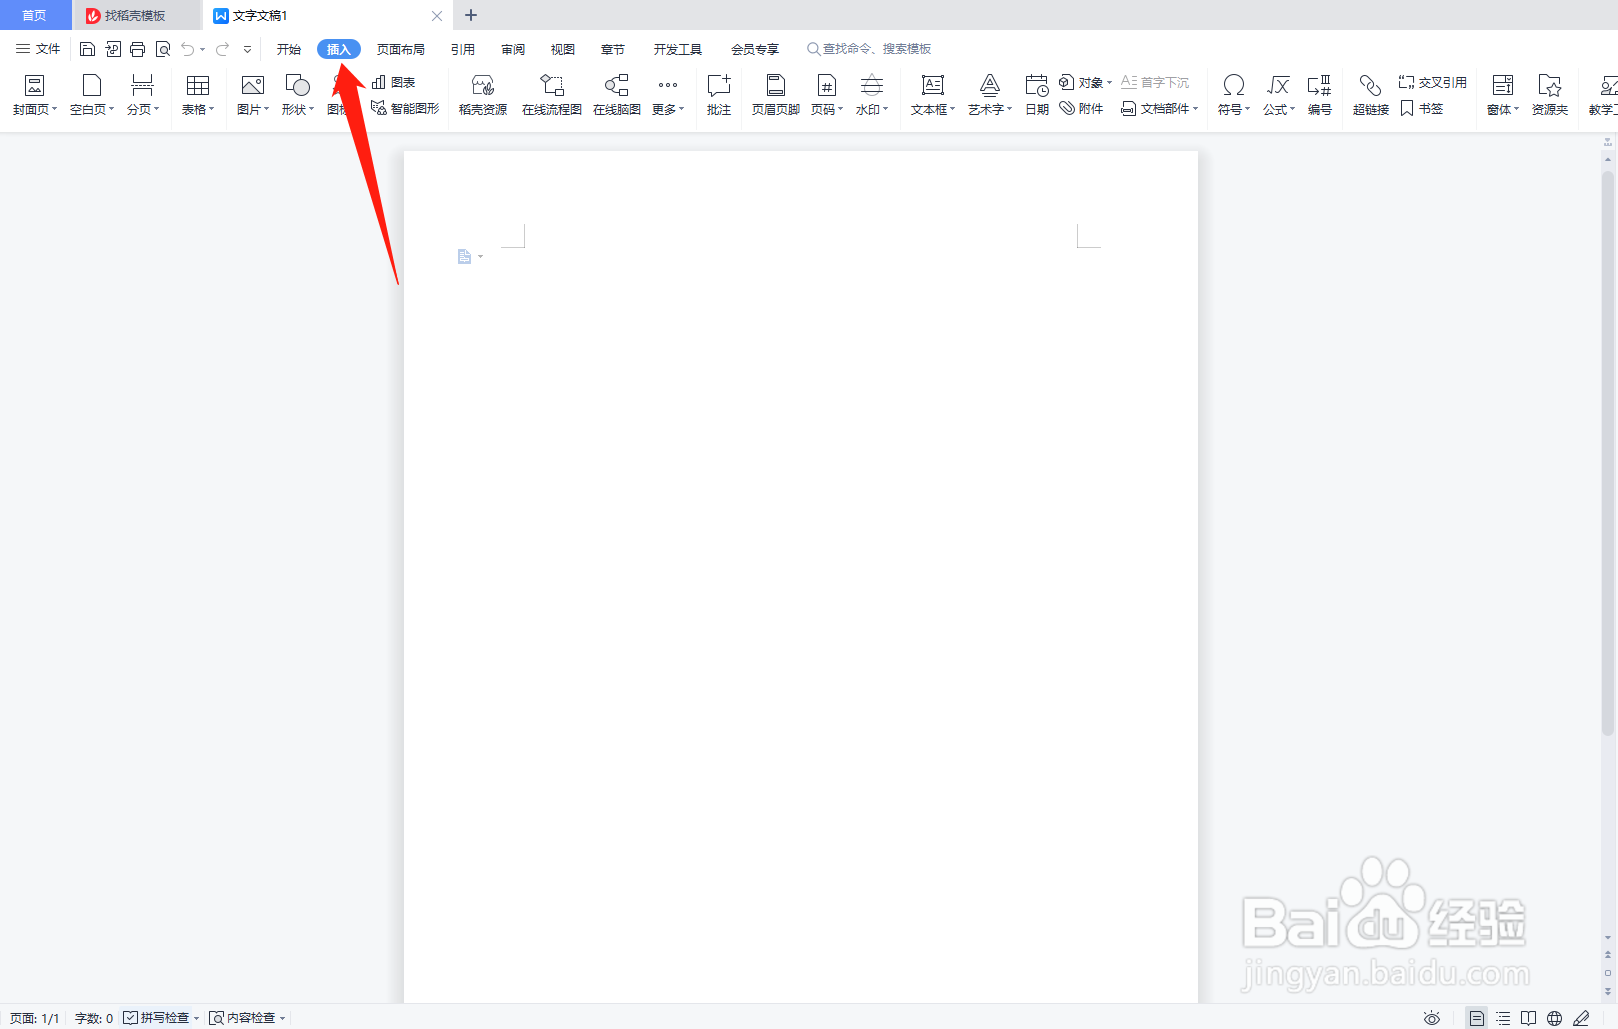Switch to 引用 references tab

pos(463,49)
